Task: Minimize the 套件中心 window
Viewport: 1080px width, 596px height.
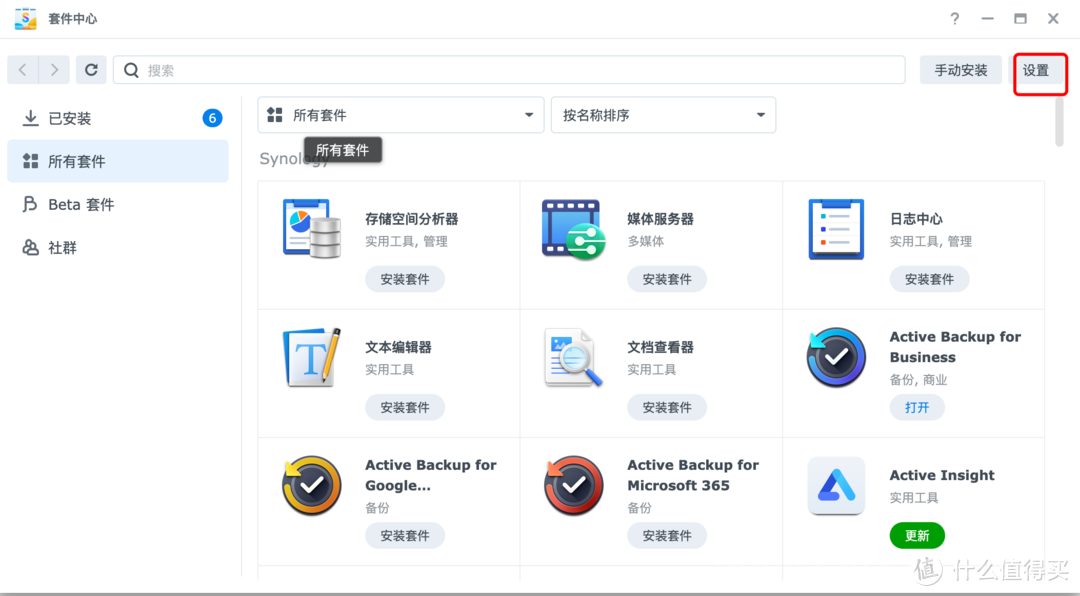Action: click(987, 19)
